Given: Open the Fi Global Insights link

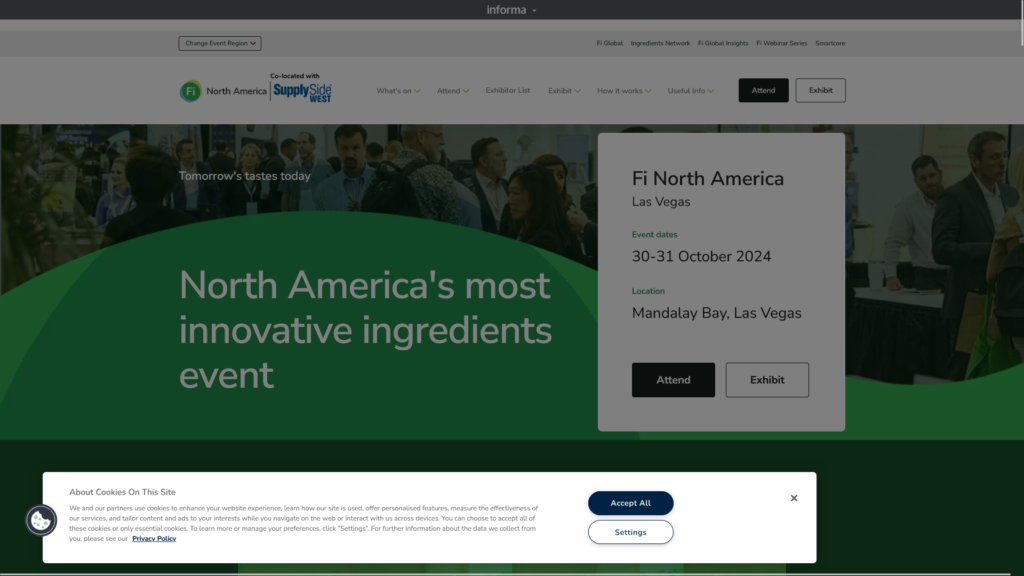Looking at the screenshot, I should click(723, 43).
